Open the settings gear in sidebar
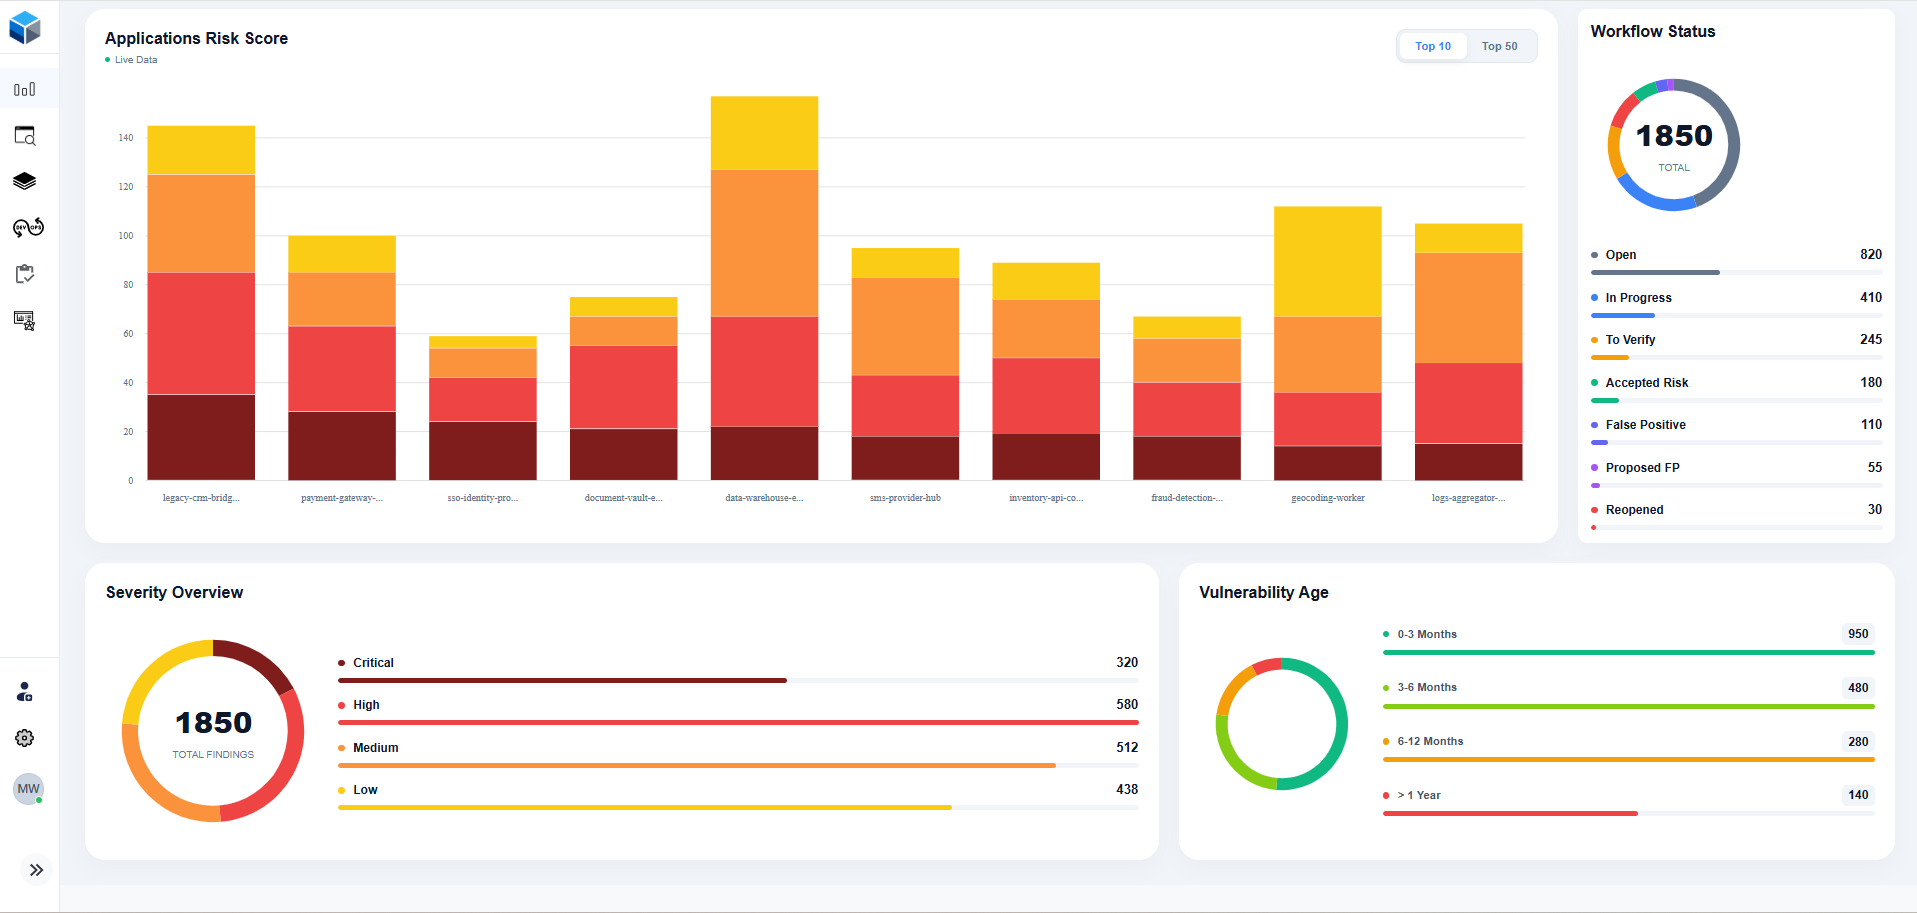The image size is (1917, 913). 25,738
